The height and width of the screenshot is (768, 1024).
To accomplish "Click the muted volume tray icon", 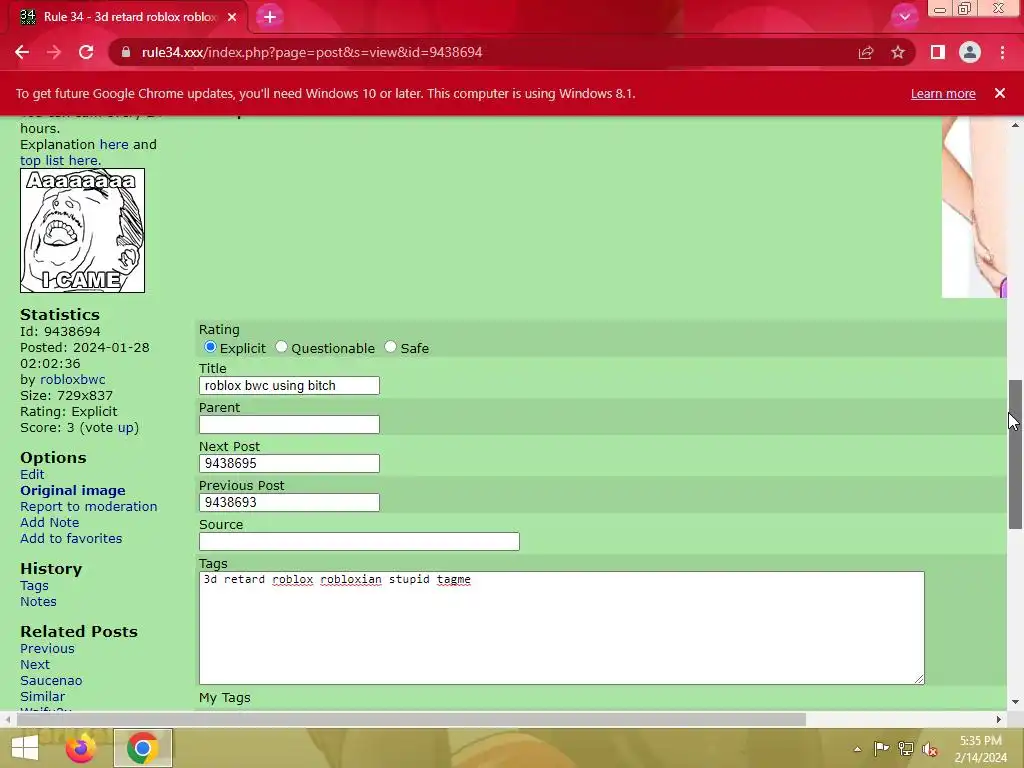I will pyautogui.click(x=930, y=749).
